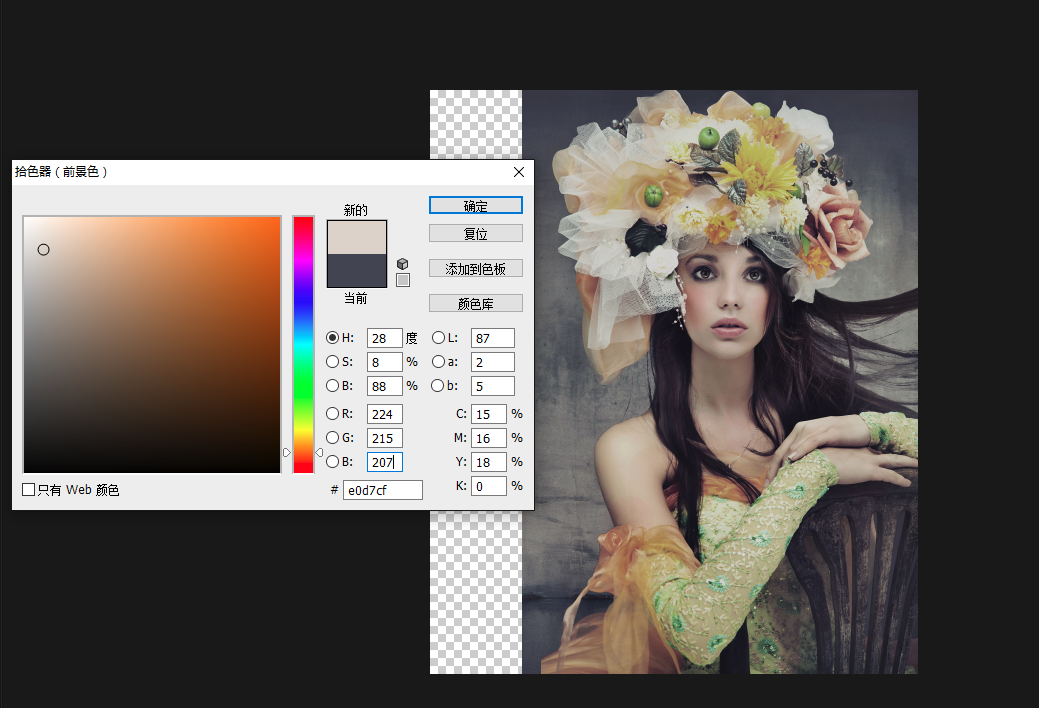Click the K black percentage field
1039x708 pixels.
point(488,486)
